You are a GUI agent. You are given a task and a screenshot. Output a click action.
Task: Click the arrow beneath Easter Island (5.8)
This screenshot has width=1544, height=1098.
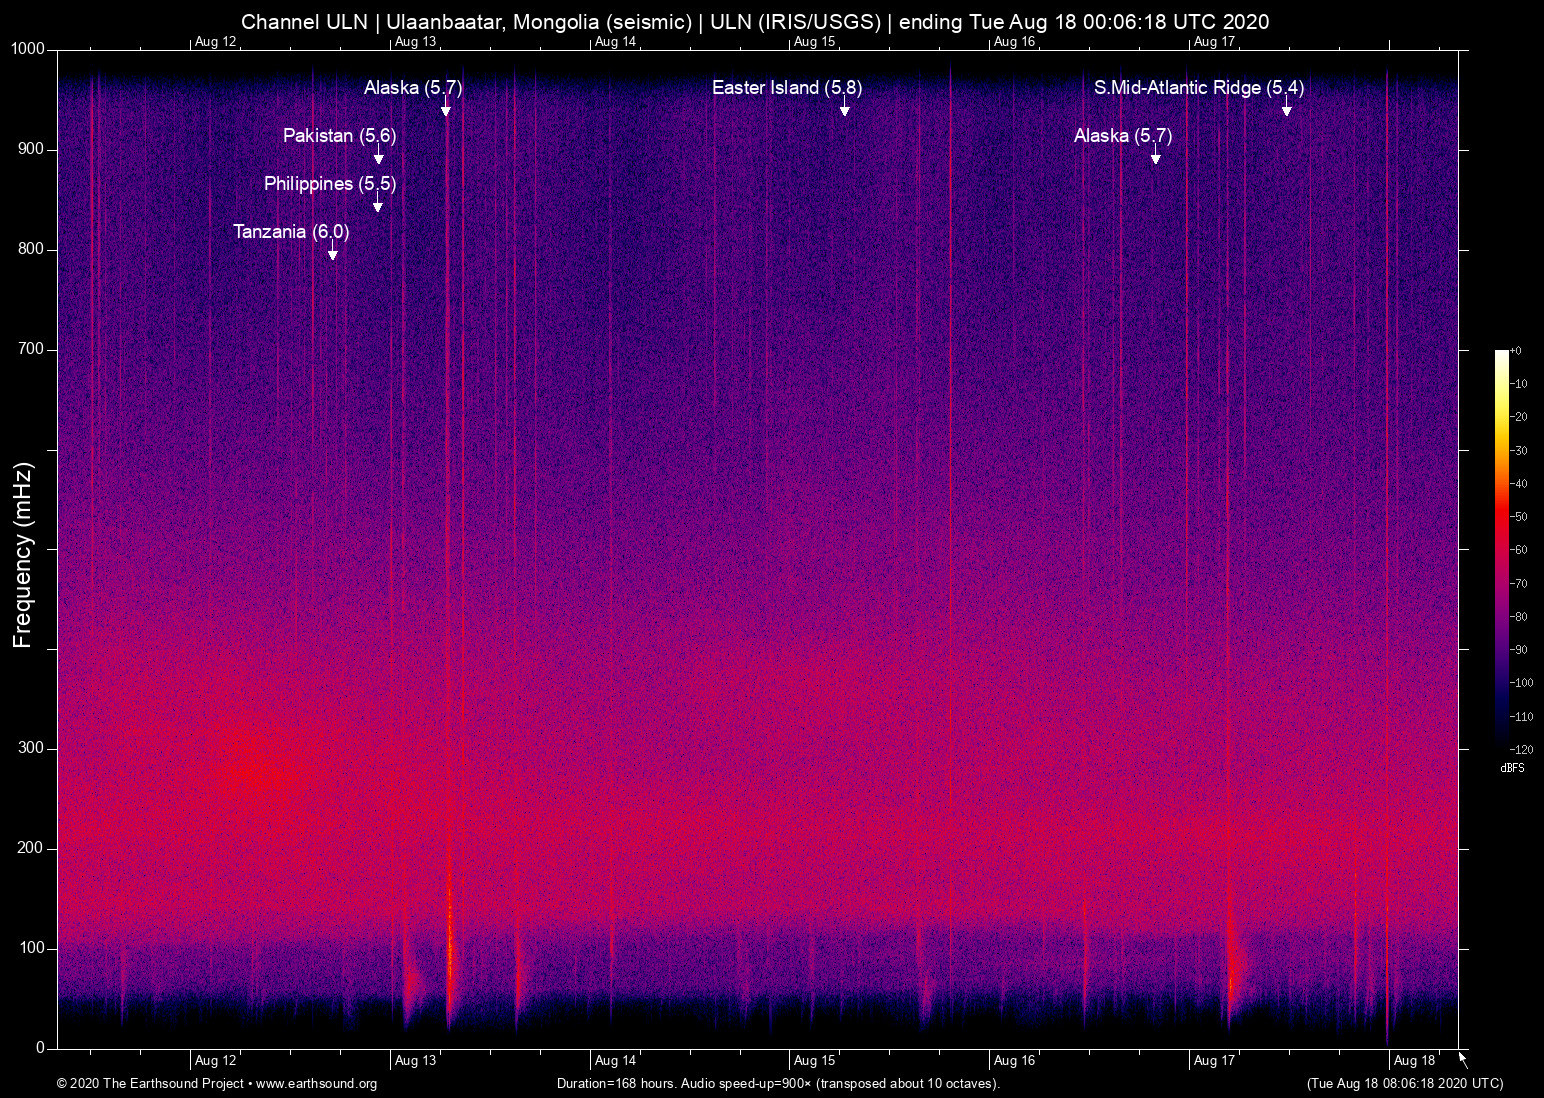845,110
